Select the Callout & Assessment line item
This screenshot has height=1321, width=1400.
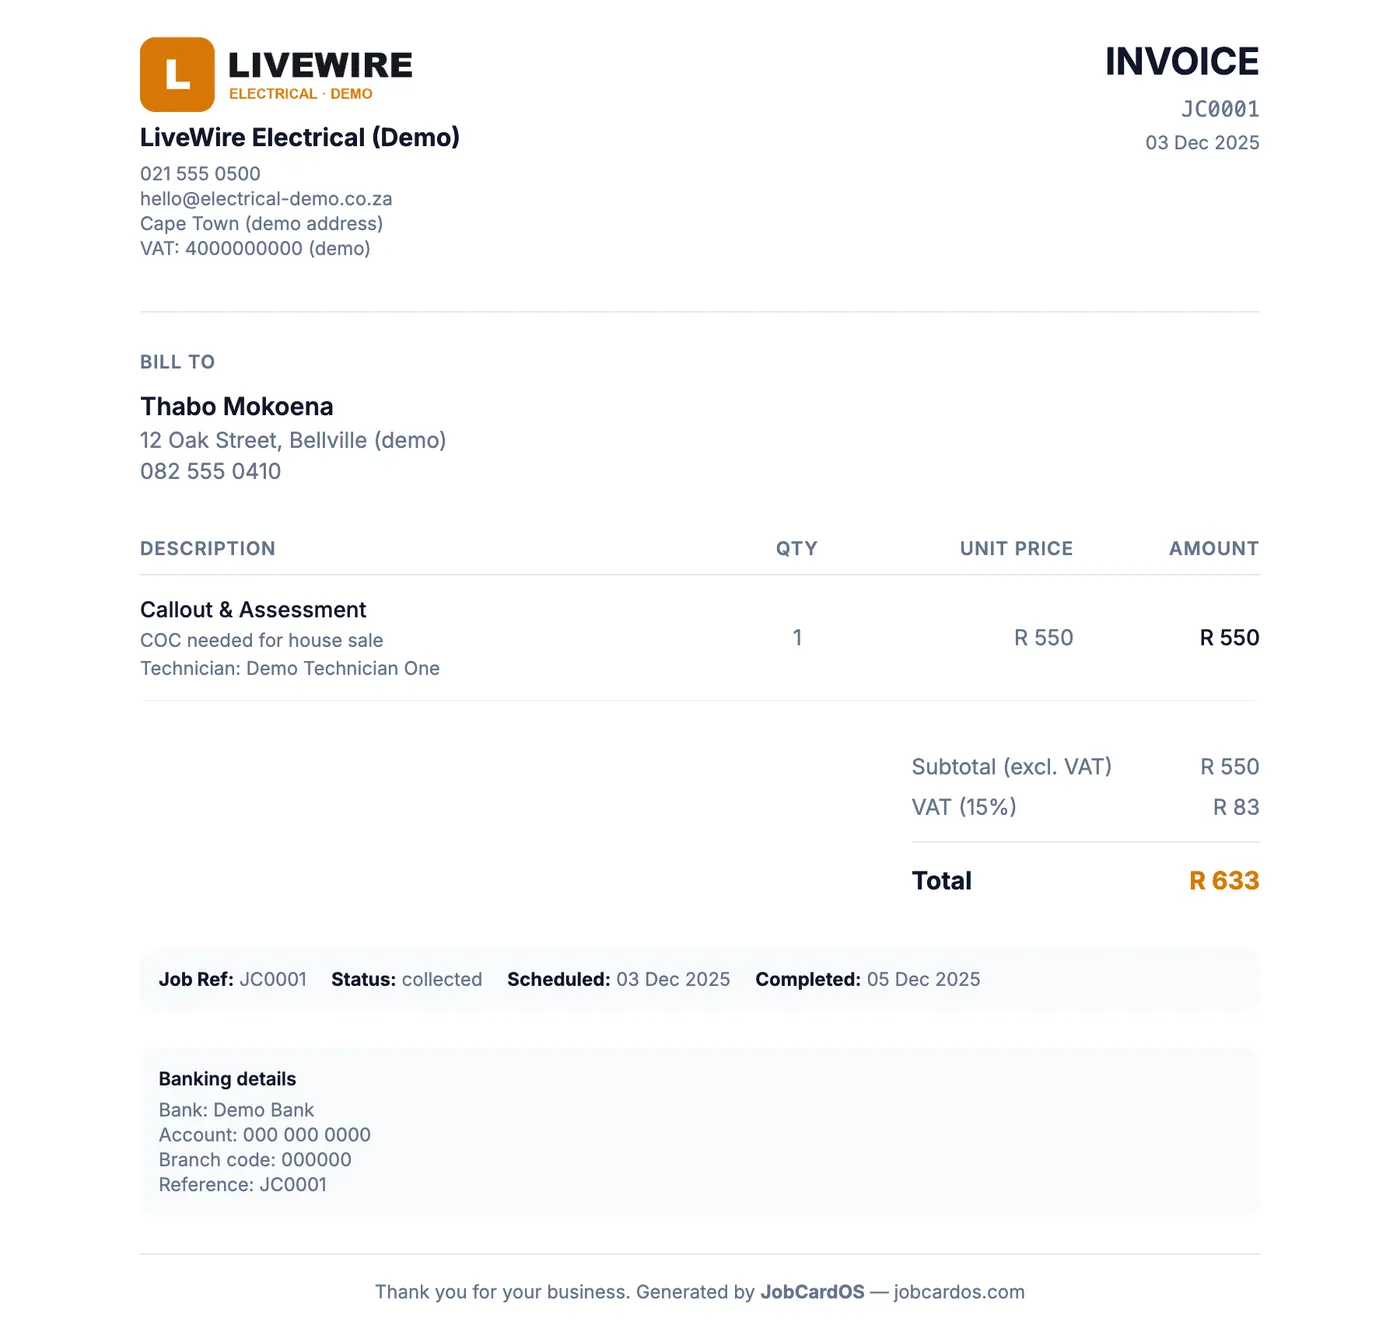253,610
